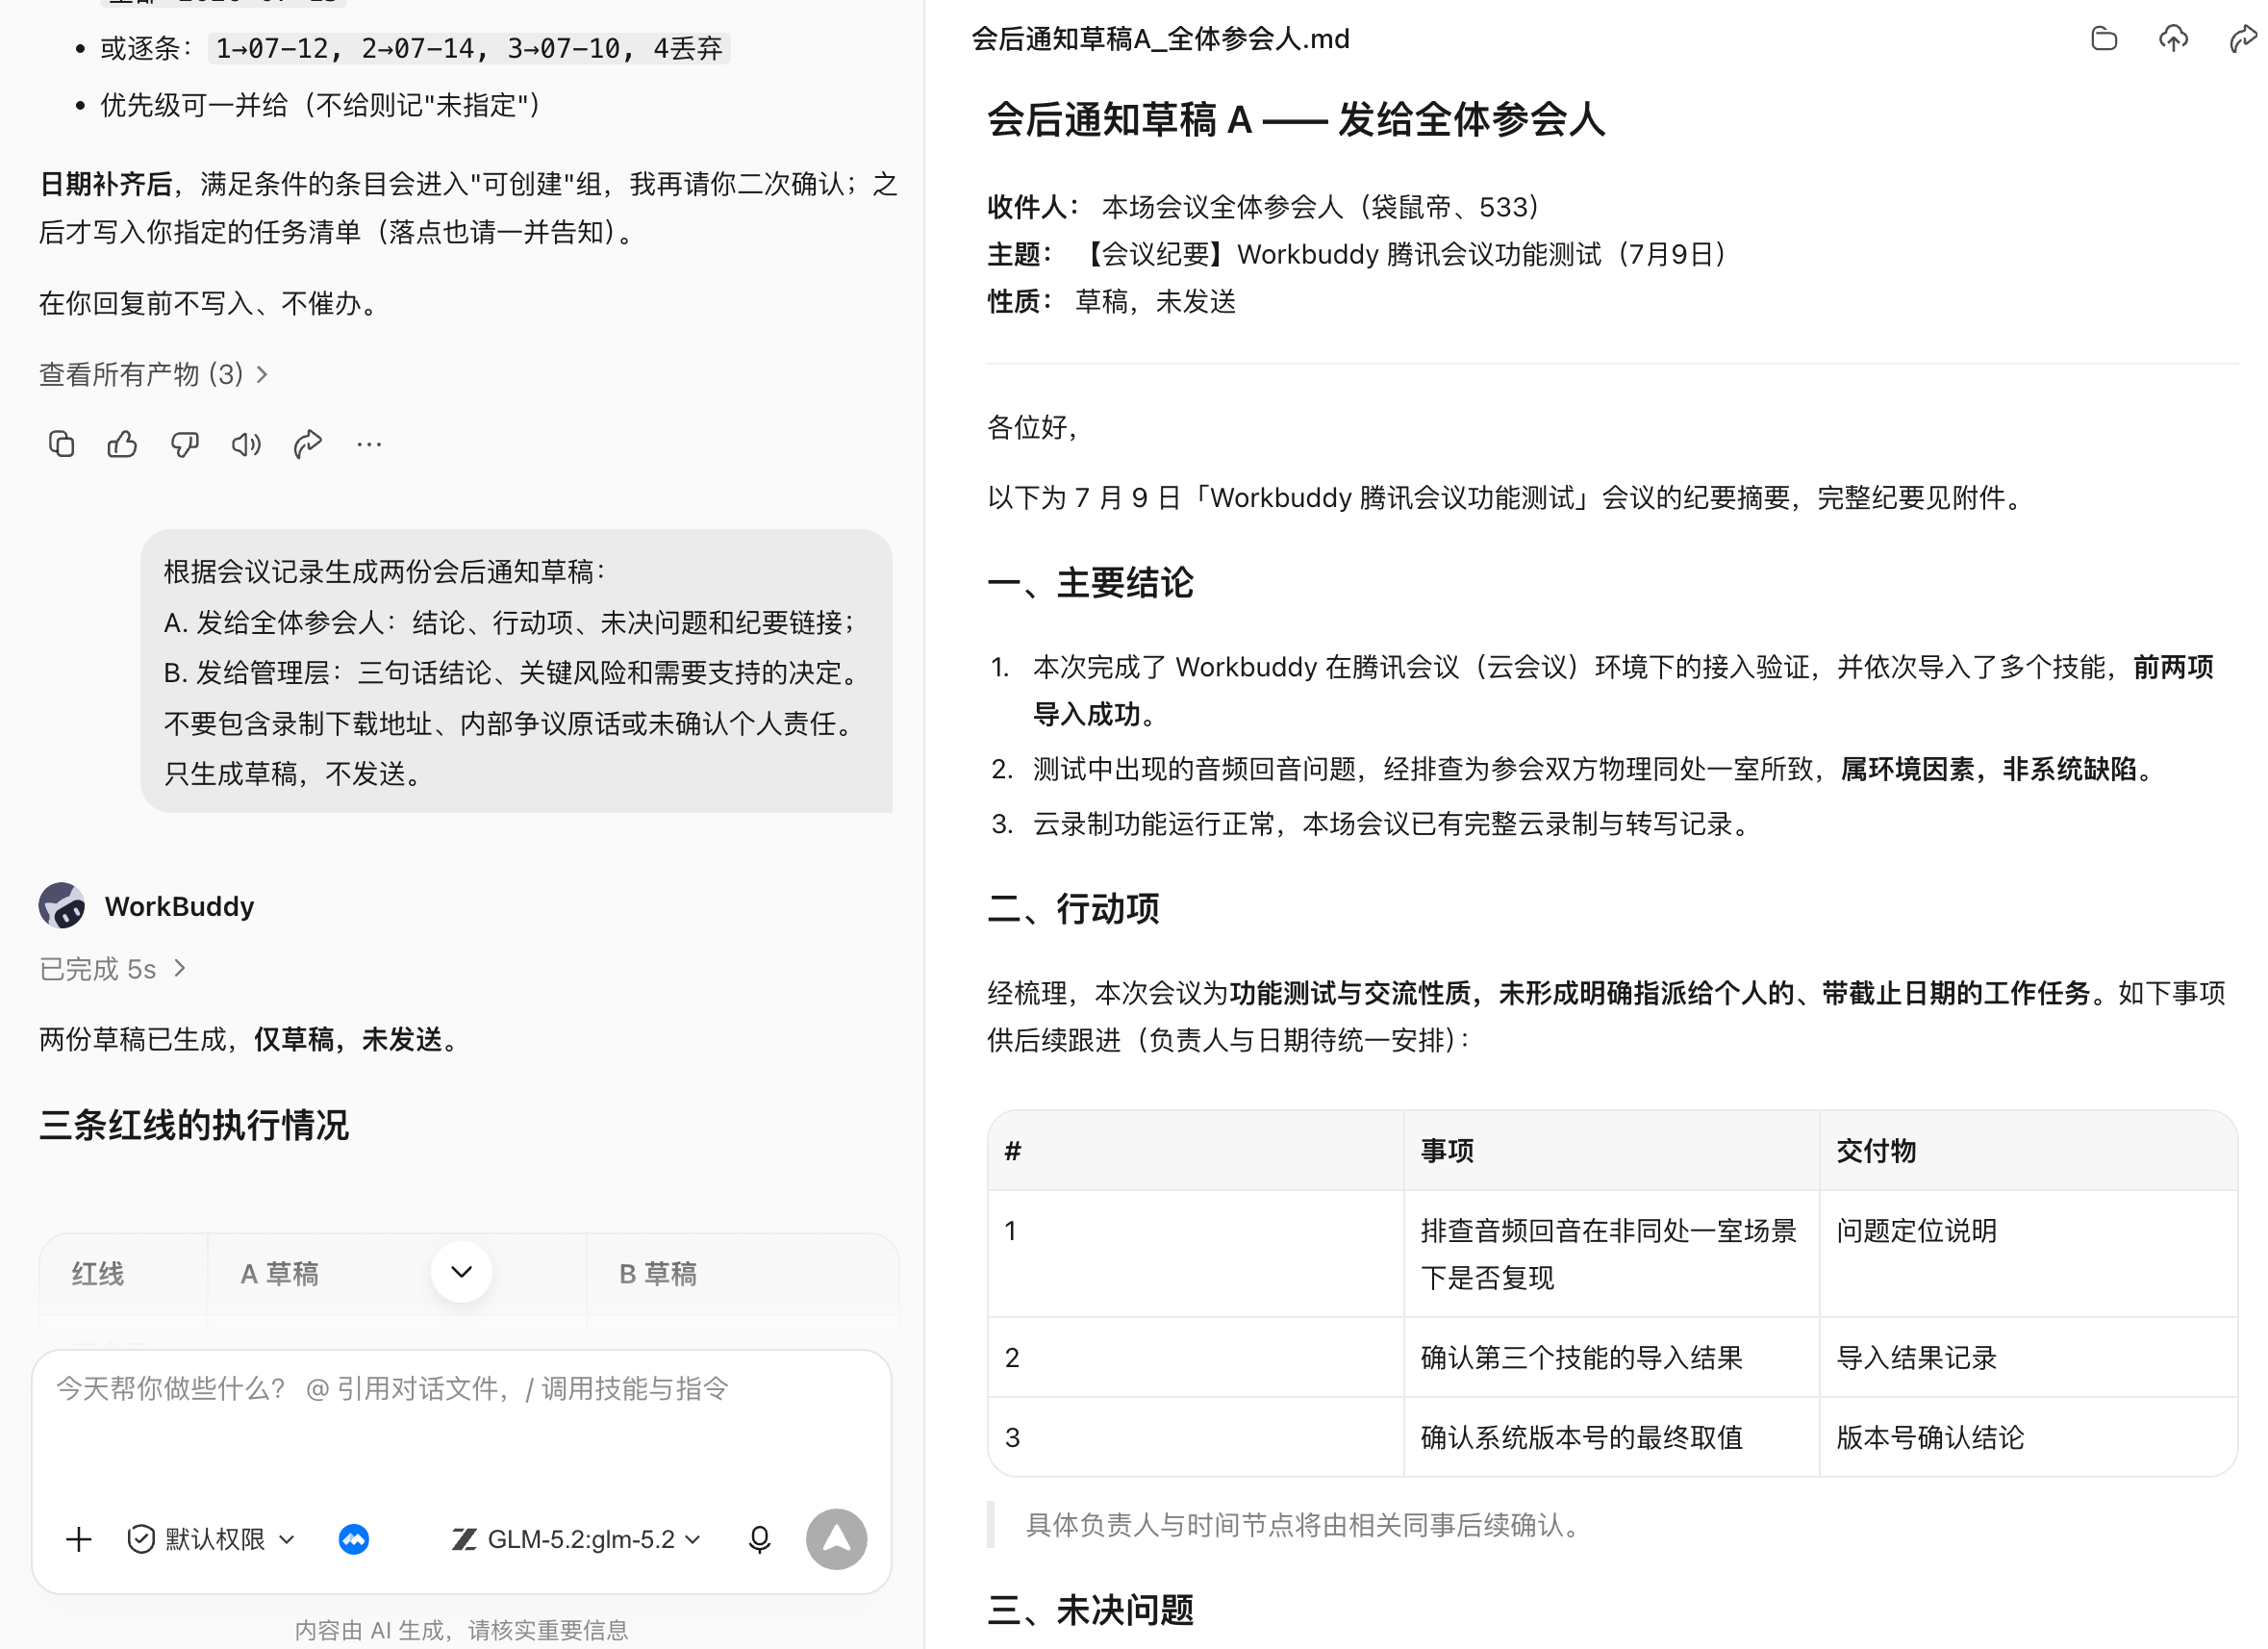
Task: Click scroll-down chevron button over table
Action: point(461,1272)
